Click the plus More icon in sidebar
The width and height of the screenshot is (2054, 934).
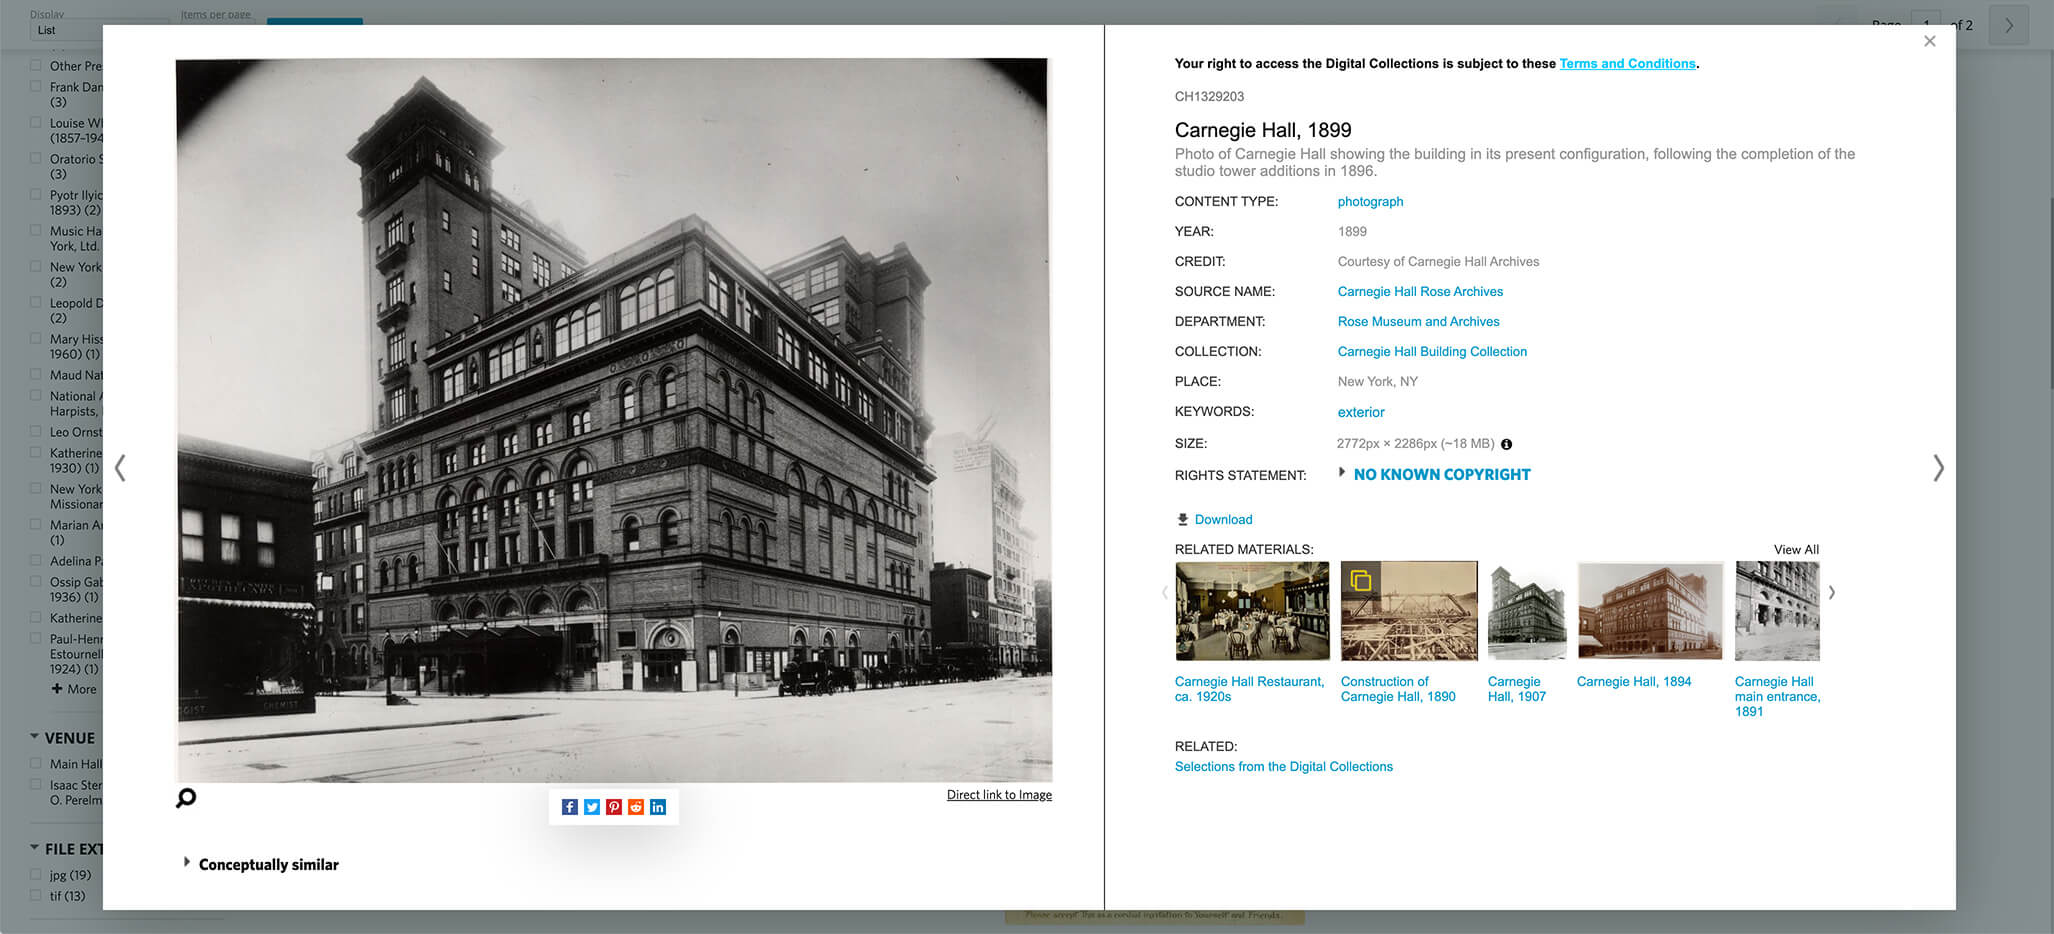click(x=57, y=689)
